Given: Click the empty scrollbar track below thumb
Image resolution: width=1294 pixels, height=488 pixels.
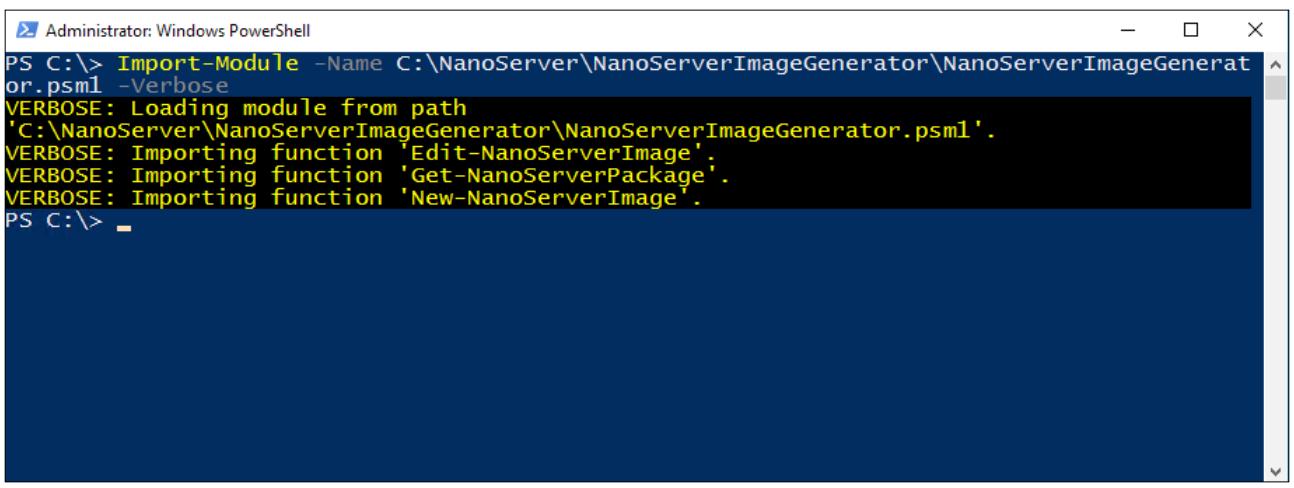Looking at the screenshot, I should click(x=1273, y=280).
